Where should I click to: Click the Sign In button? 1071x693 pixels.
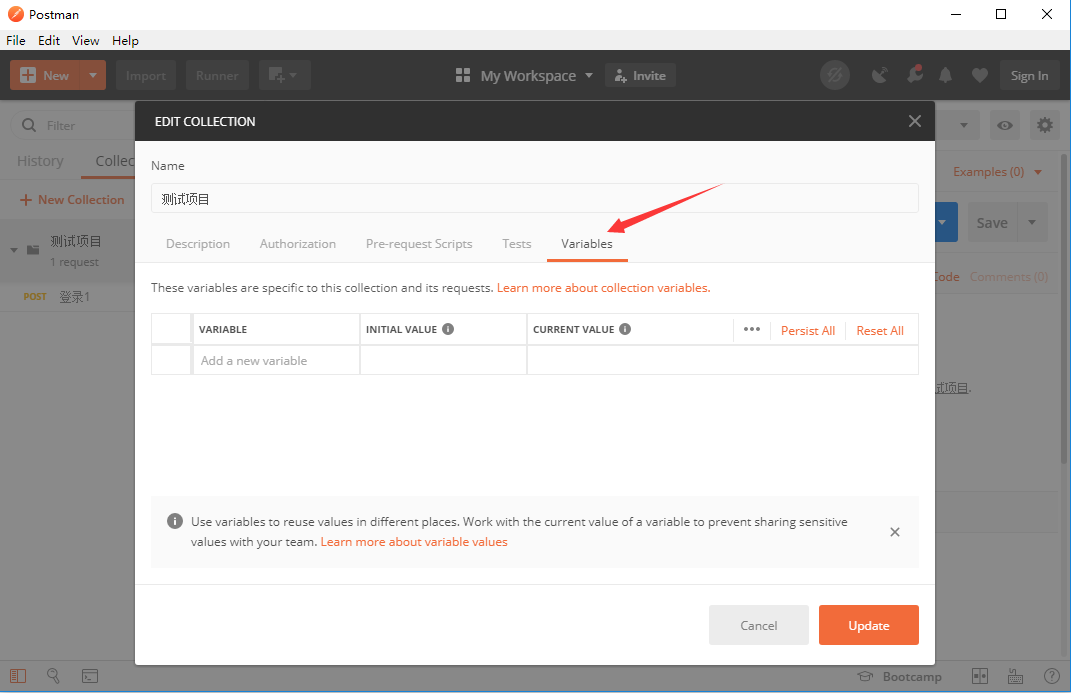pyautogui.click(x=1029, y=75)
